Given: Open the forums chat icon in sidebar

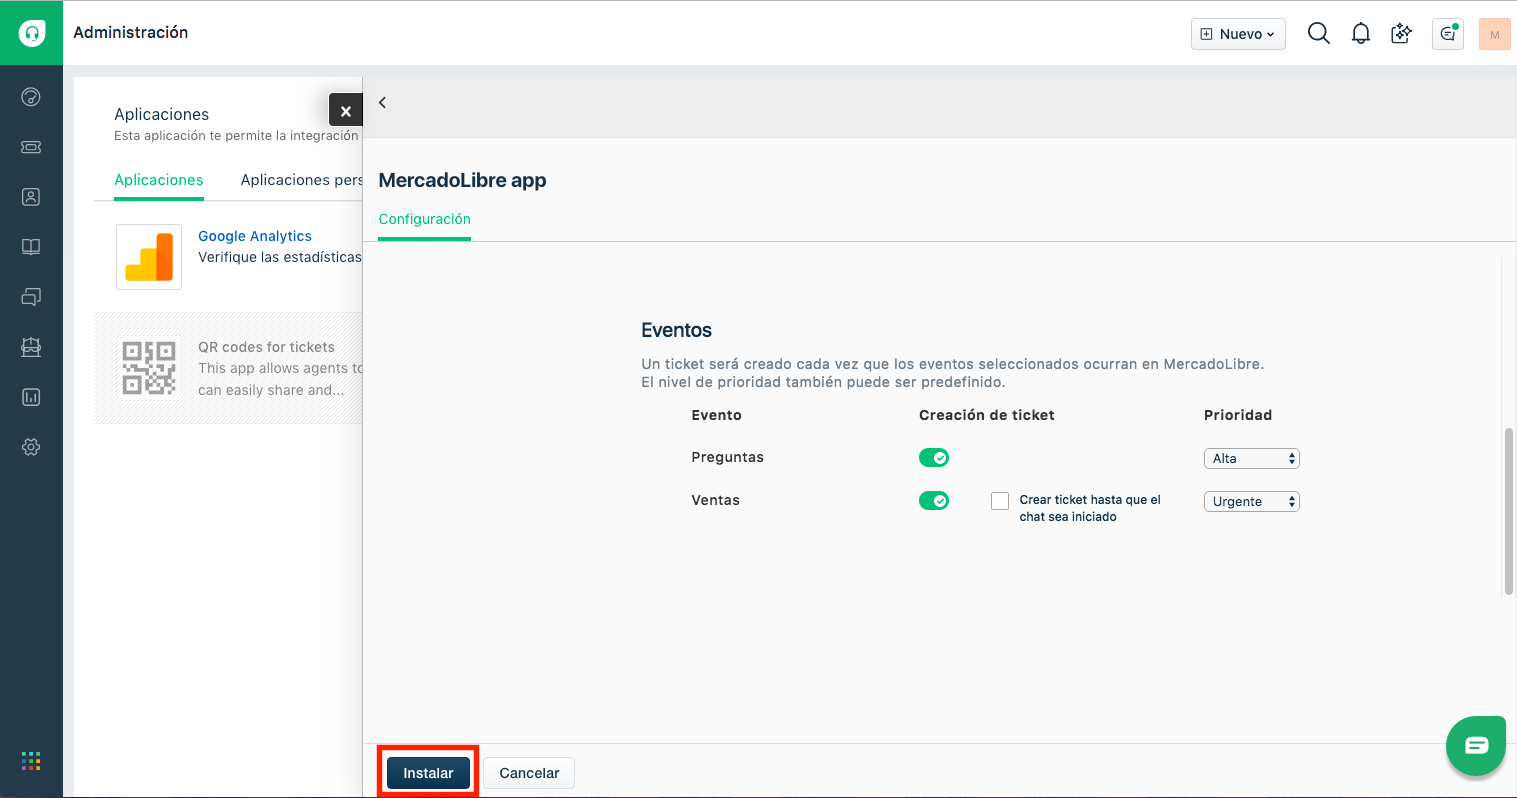Looking at the screenshot, I should click(31, 297).
